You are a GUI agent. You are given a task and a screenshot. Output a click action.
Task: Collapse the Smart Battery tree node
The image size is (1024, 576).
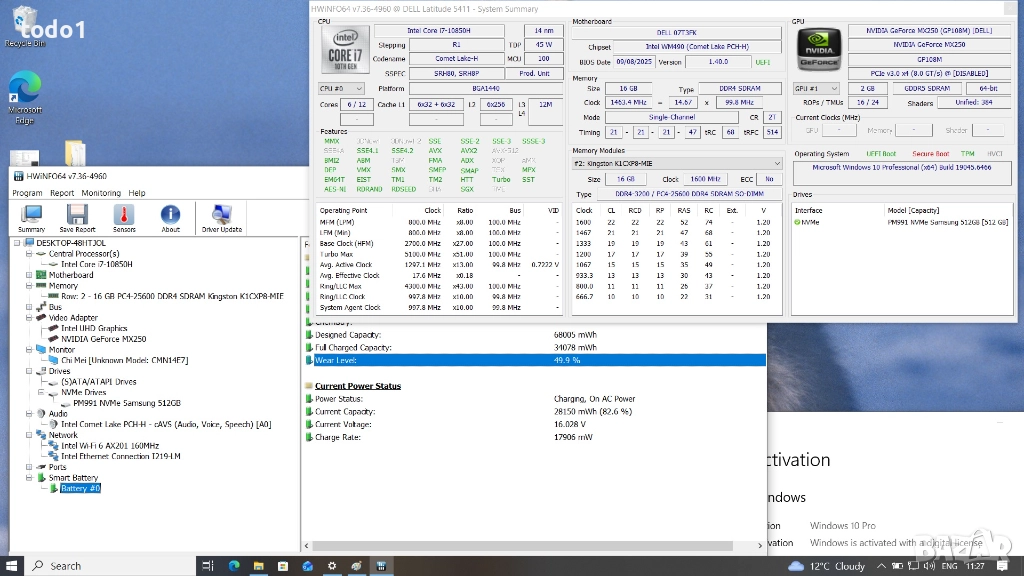[29, 478]
